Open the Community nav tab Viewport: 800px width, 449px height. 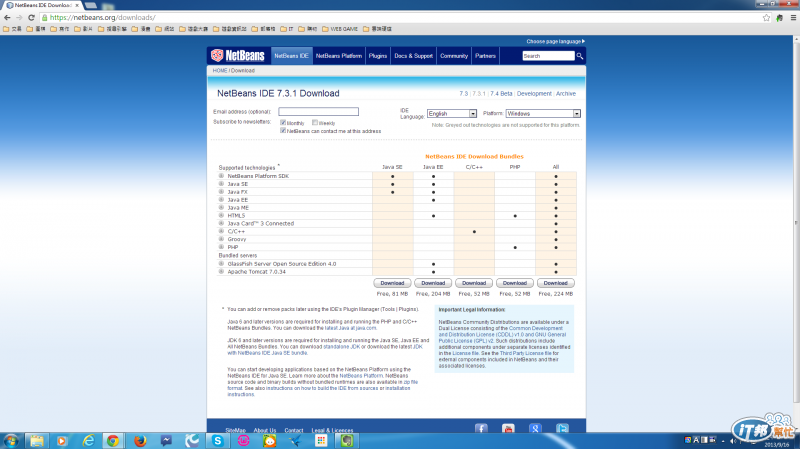454,56
